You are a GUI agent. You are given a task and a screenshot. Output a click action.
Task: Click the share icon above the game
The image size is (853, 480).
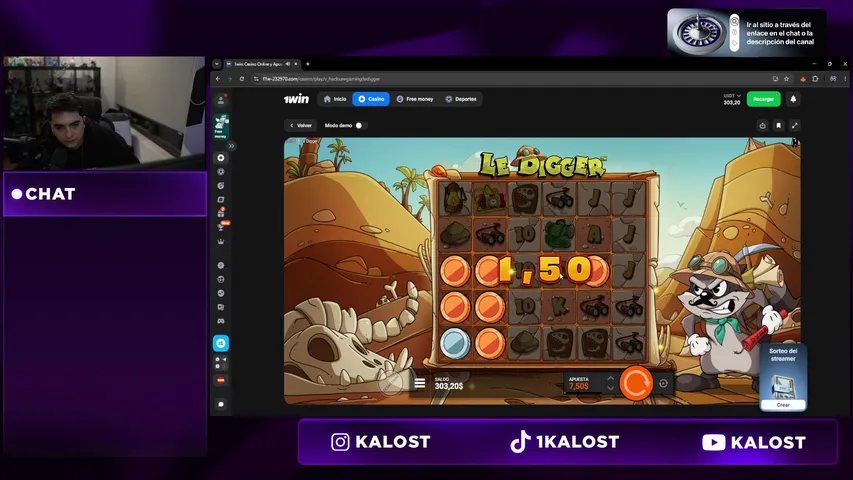click(x=762, y=126)
